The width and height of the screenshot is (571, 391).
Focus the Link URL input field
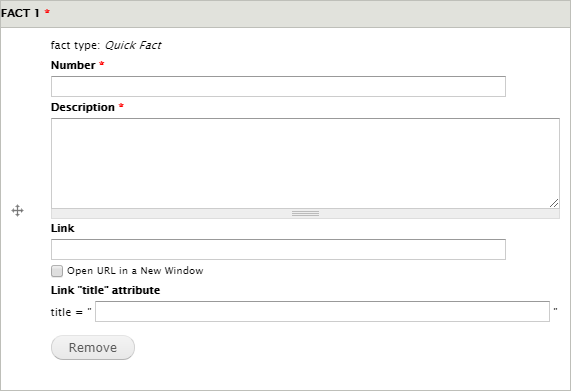278,249
